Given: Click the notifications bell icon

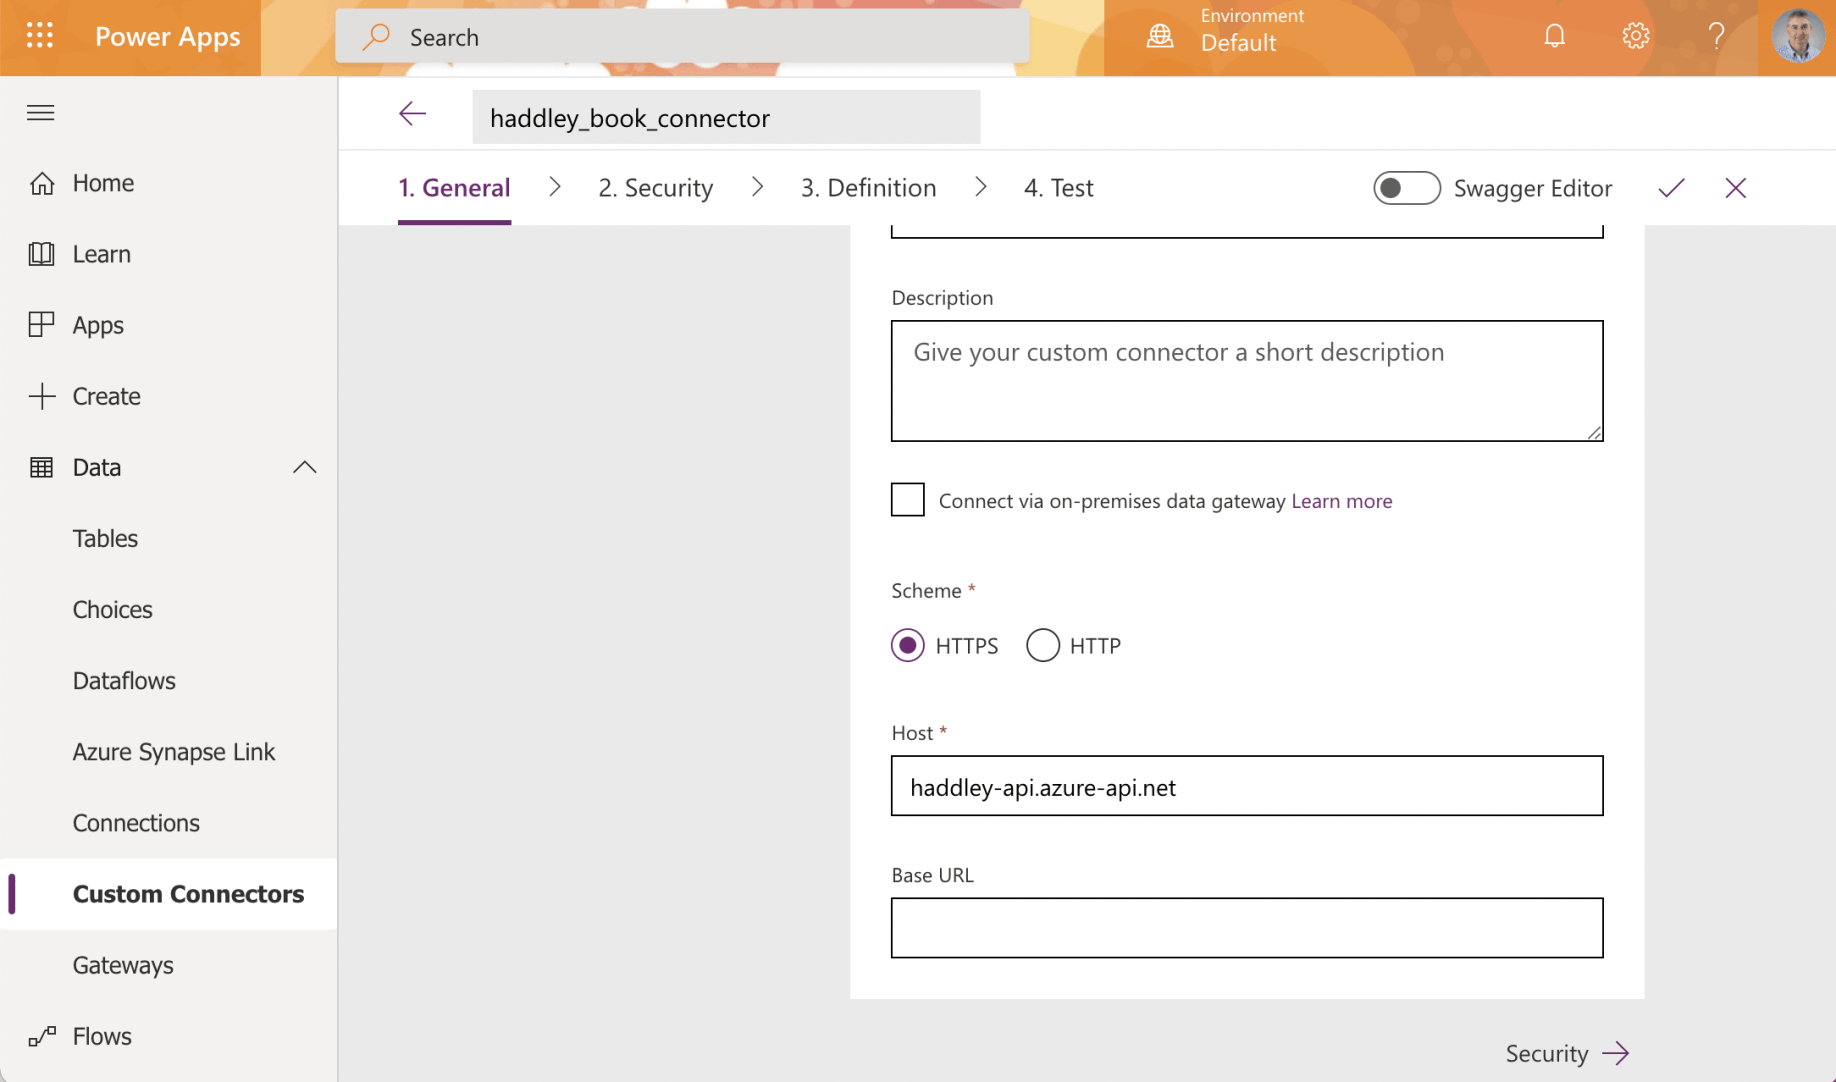Looking at the screenshot, I should [1554, 37].
